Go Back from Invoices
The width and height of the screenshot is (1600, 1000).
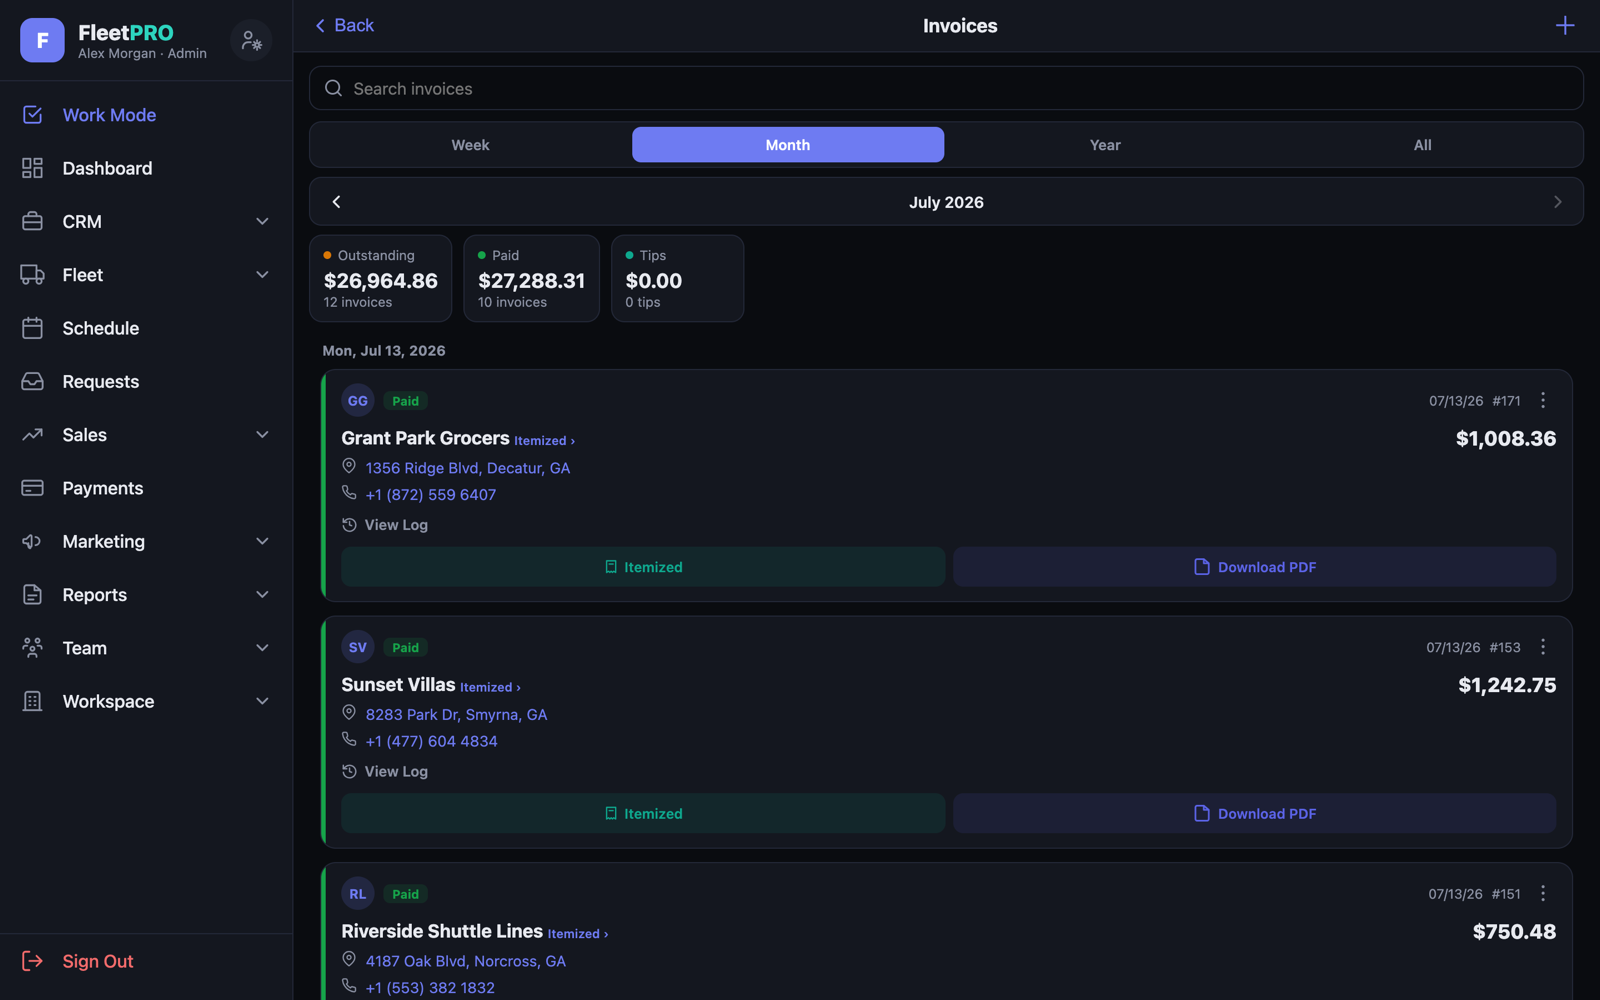pyautogui.click(x=344, y=25)
